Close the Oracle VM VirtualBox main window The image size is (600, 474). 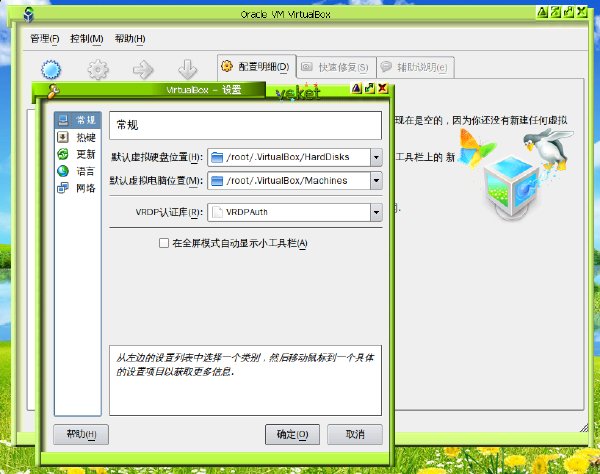(x=582, y=12)
